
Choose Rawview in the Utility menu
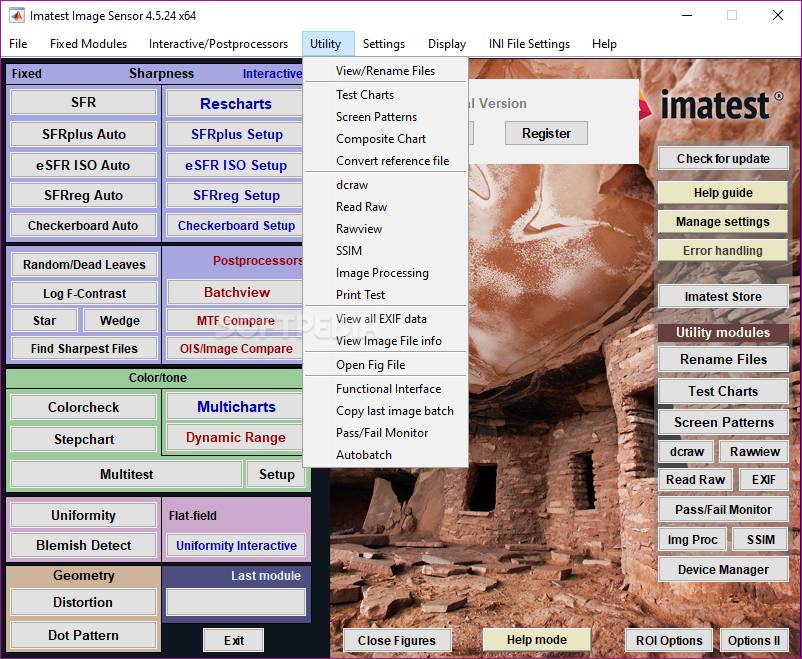pos(386,229)
